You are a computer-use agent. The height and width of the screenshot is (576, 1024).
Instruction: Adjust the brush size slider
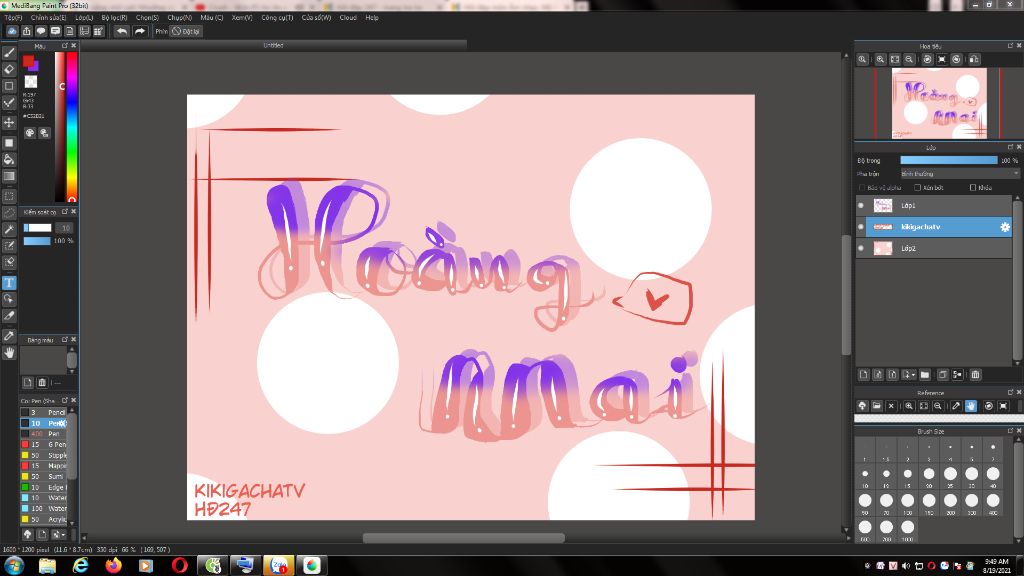pos(37,228)
